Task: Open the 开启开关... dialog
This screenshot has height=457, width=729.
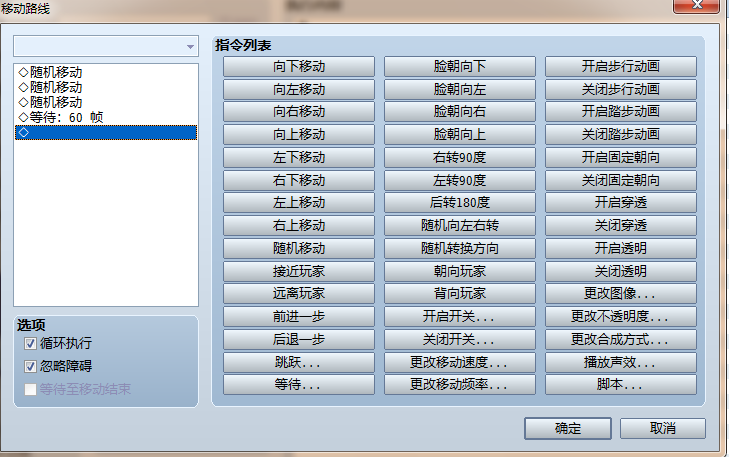Action: pos(459,317)
